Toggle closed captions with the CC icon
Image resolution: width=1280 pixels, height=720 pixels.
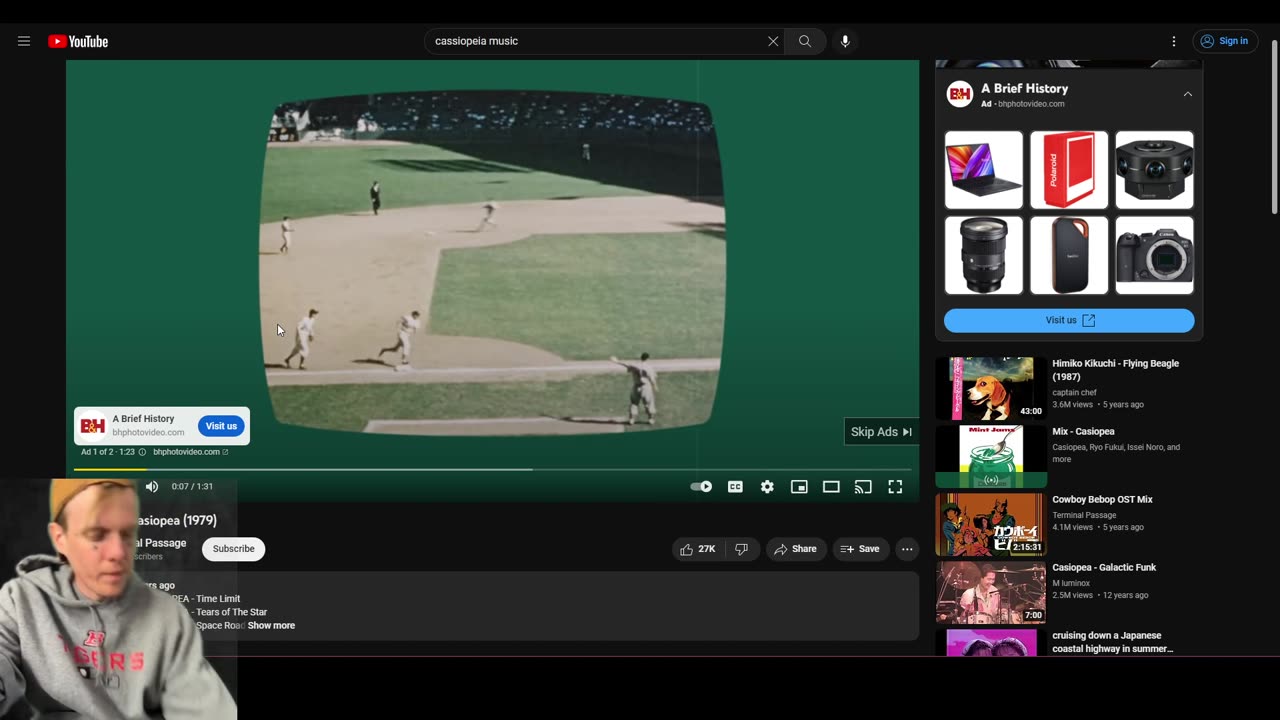pos(735,487)
